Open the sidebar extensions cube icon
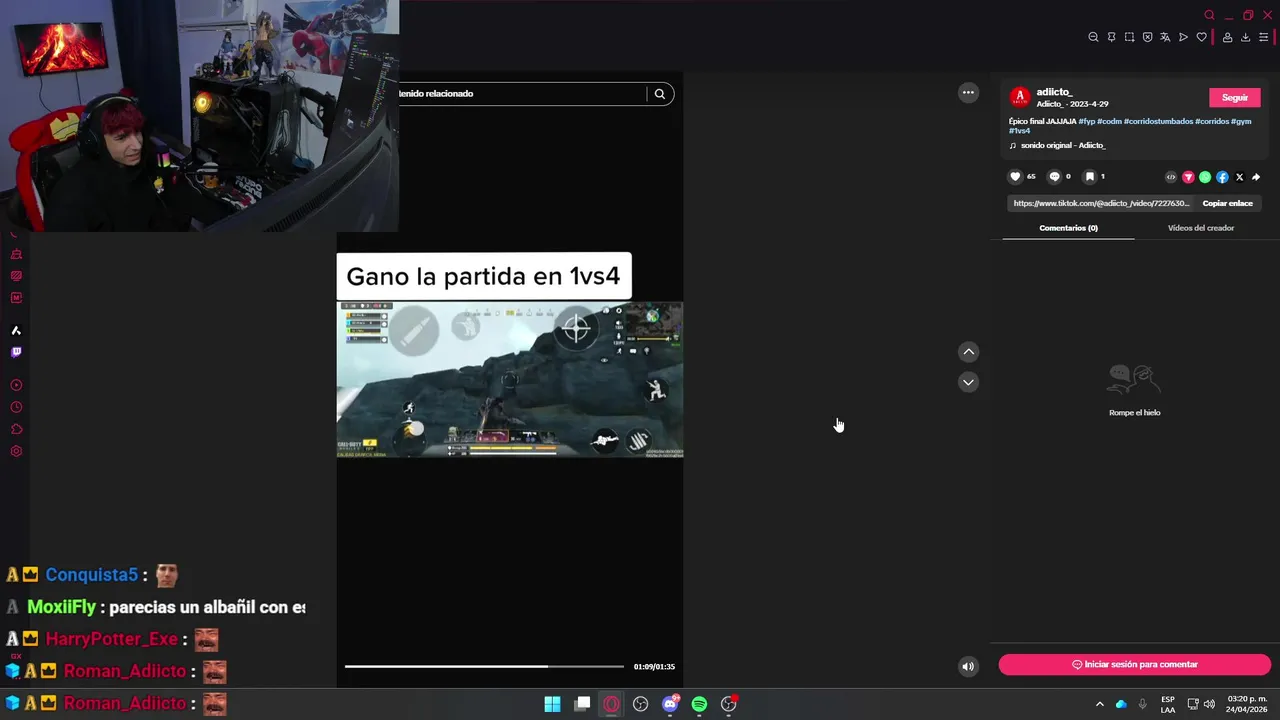This screenshot has height=720, width=1280. [16, 429]
